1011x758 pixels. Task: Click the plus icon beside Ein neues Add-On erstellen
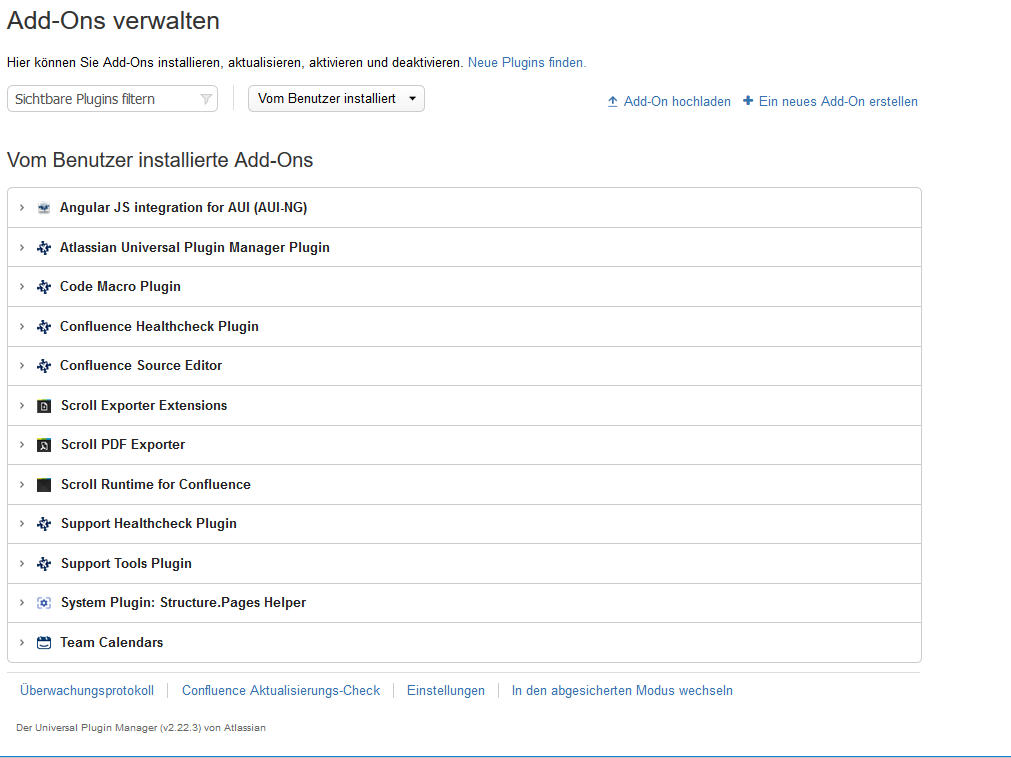pyautogui.click(x=748, y=101)
